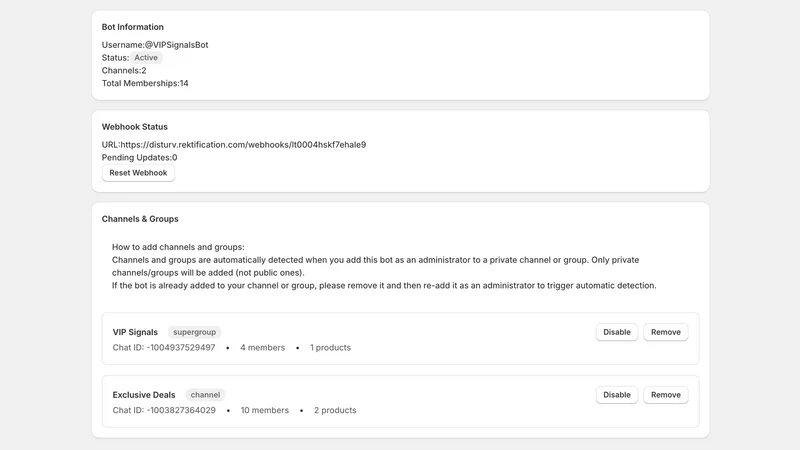Image resolution: width=800 pixels, height=450 pixels.
Task: Select Chat ID -1003827364029
Action: tap(164, 410)
